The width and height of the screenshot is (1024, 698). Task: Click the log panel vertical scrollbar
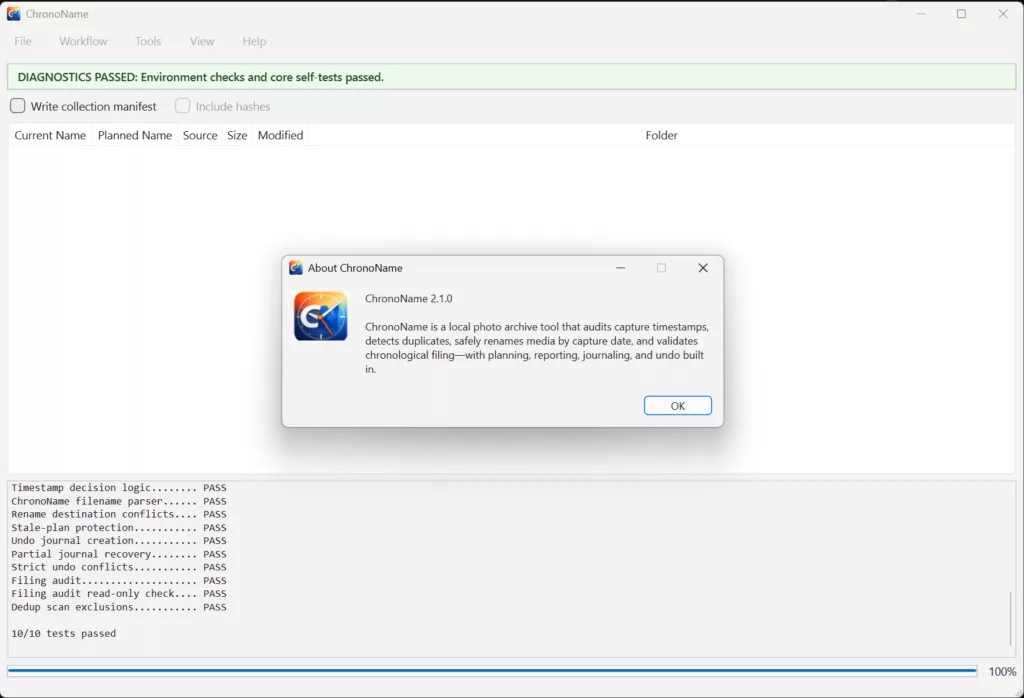[x=1010, y=618]
